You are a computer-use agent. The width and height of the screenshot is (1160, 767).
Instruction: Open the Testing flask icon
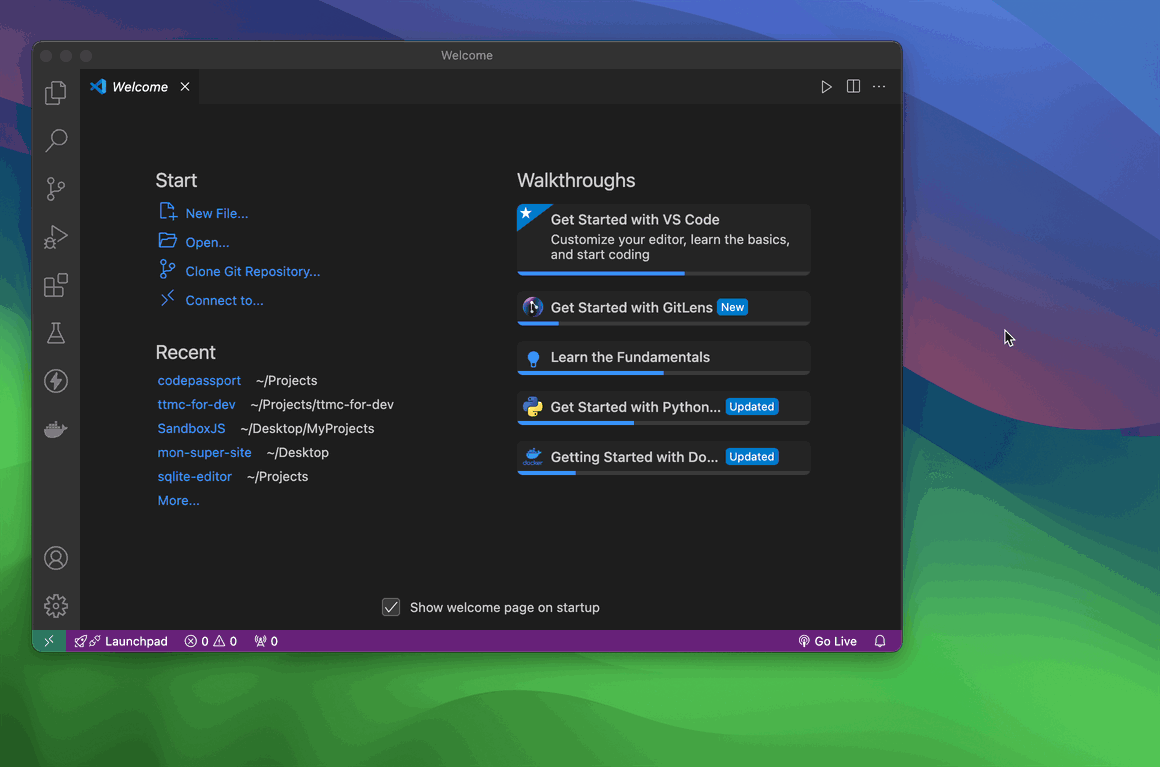tap(55, 333)
